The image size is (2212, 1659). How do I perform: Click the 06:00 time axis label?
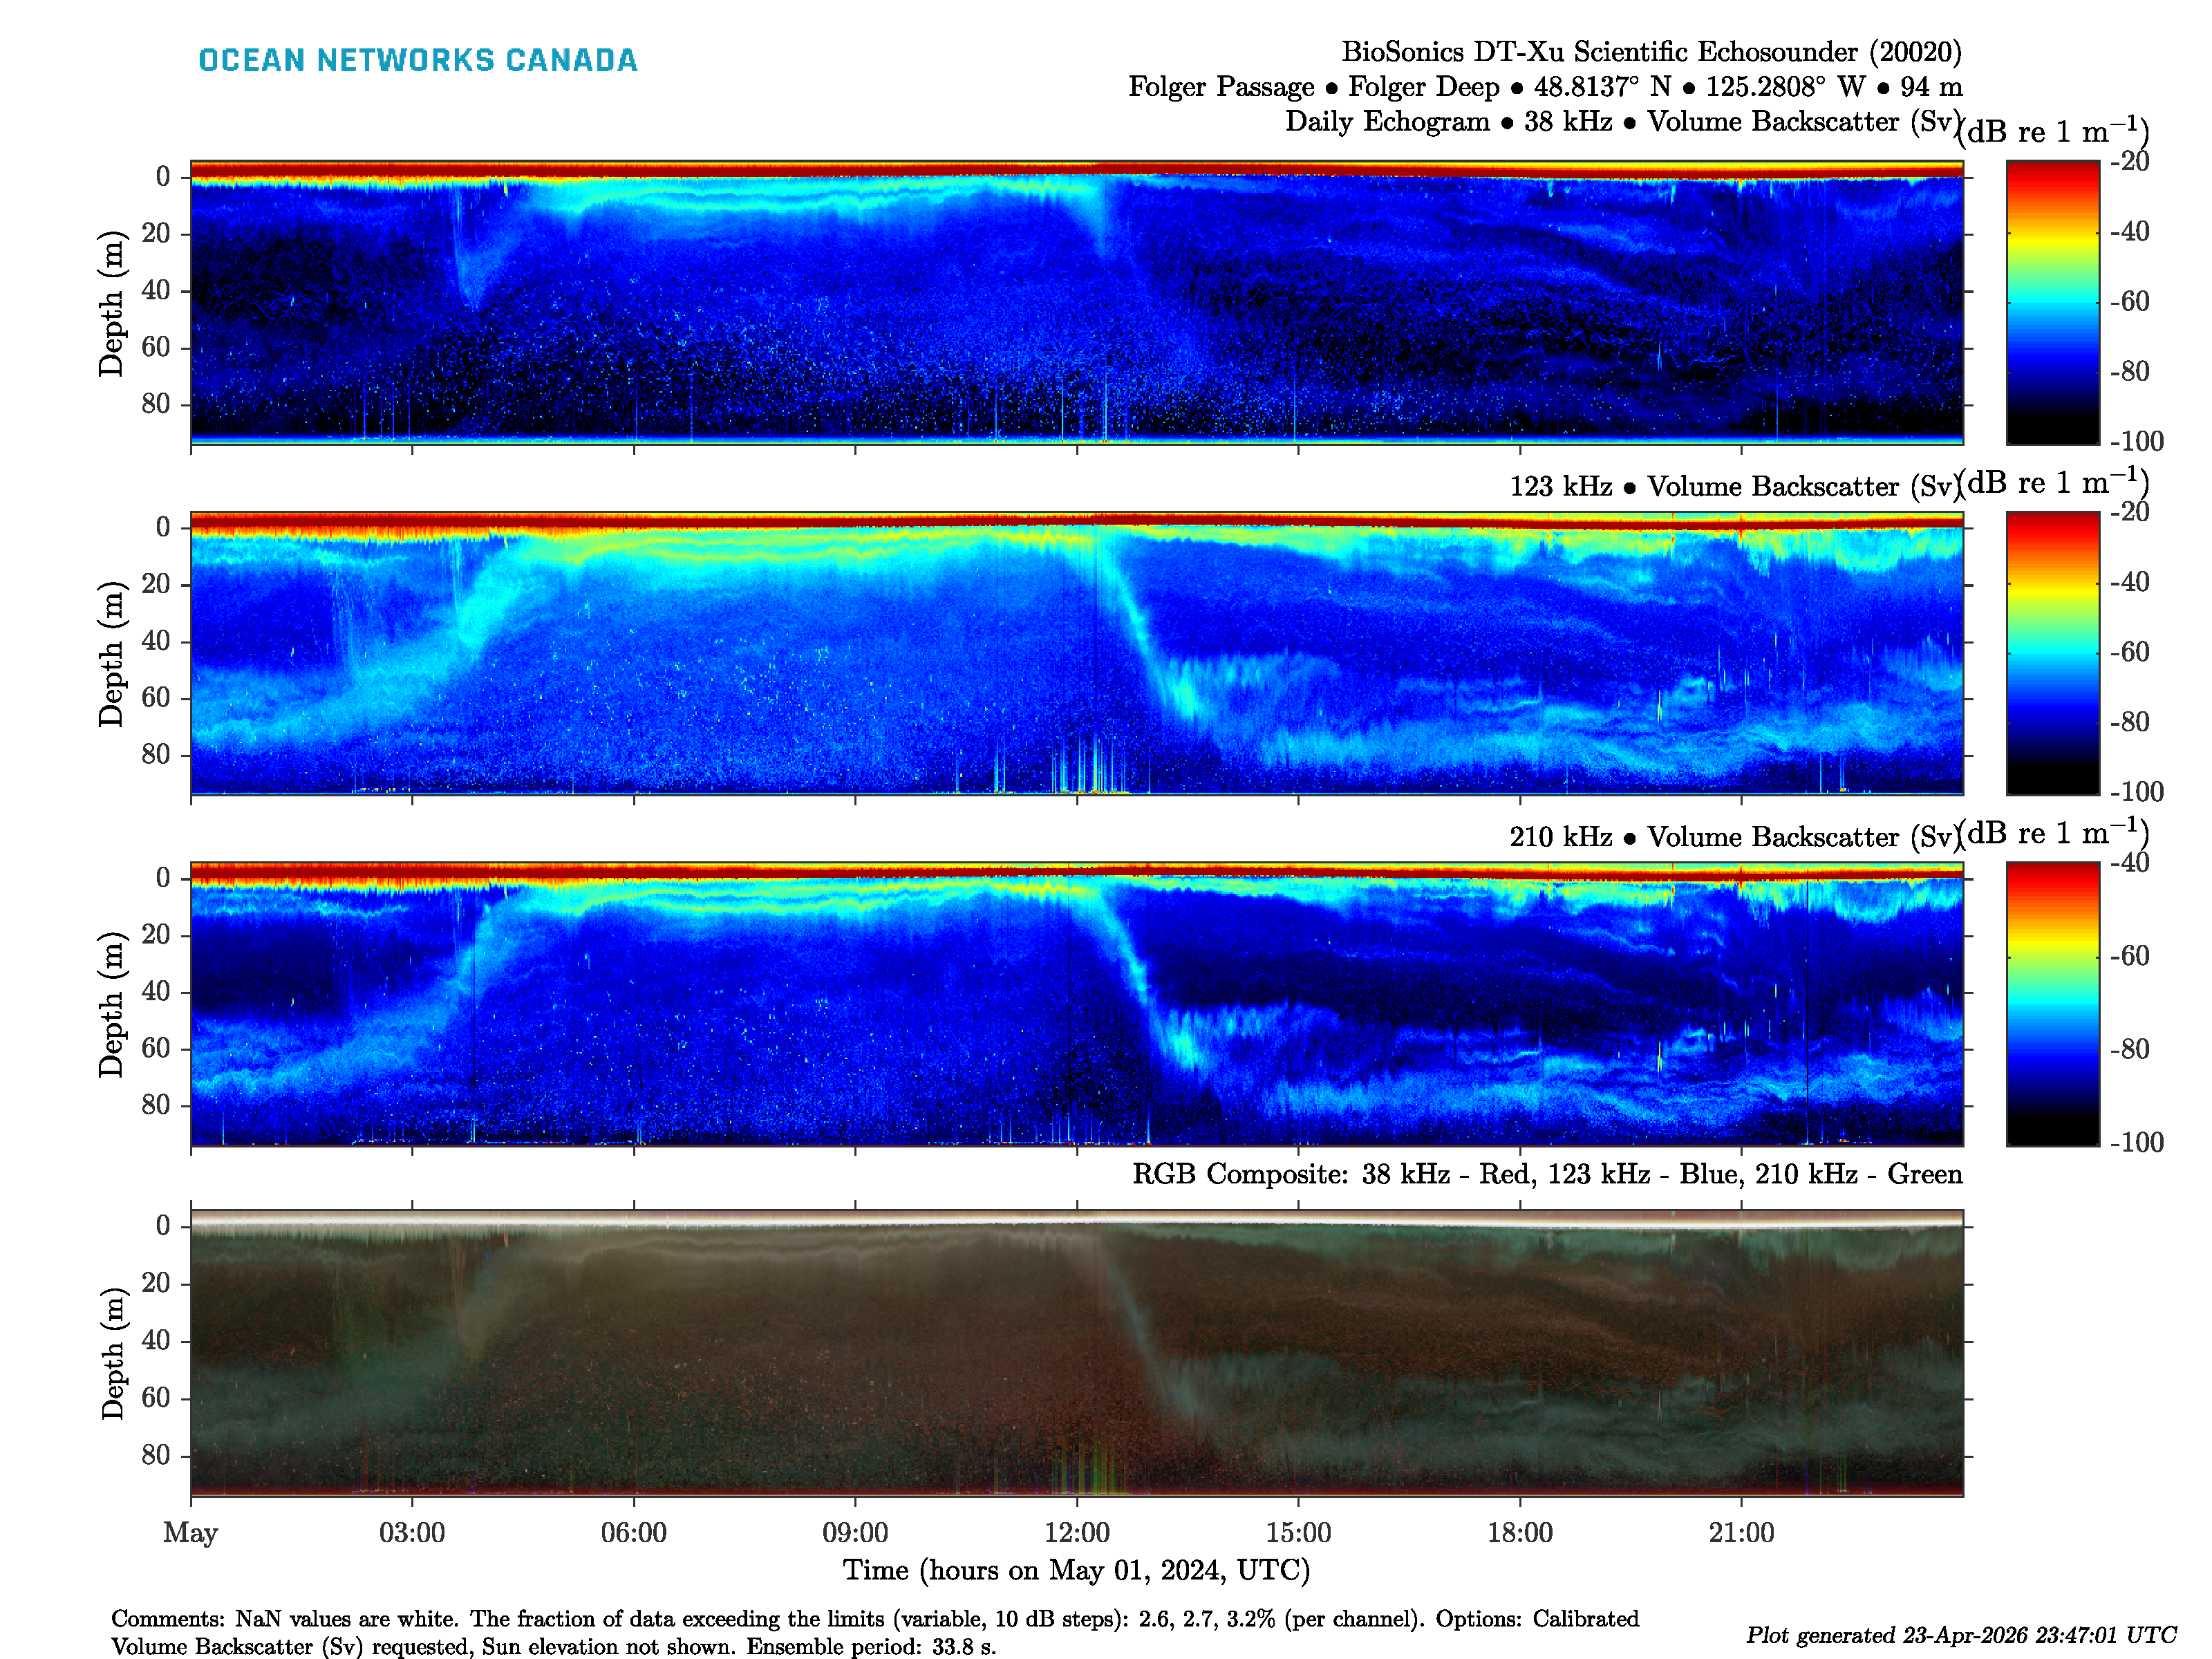click(x=634, y=1533)
